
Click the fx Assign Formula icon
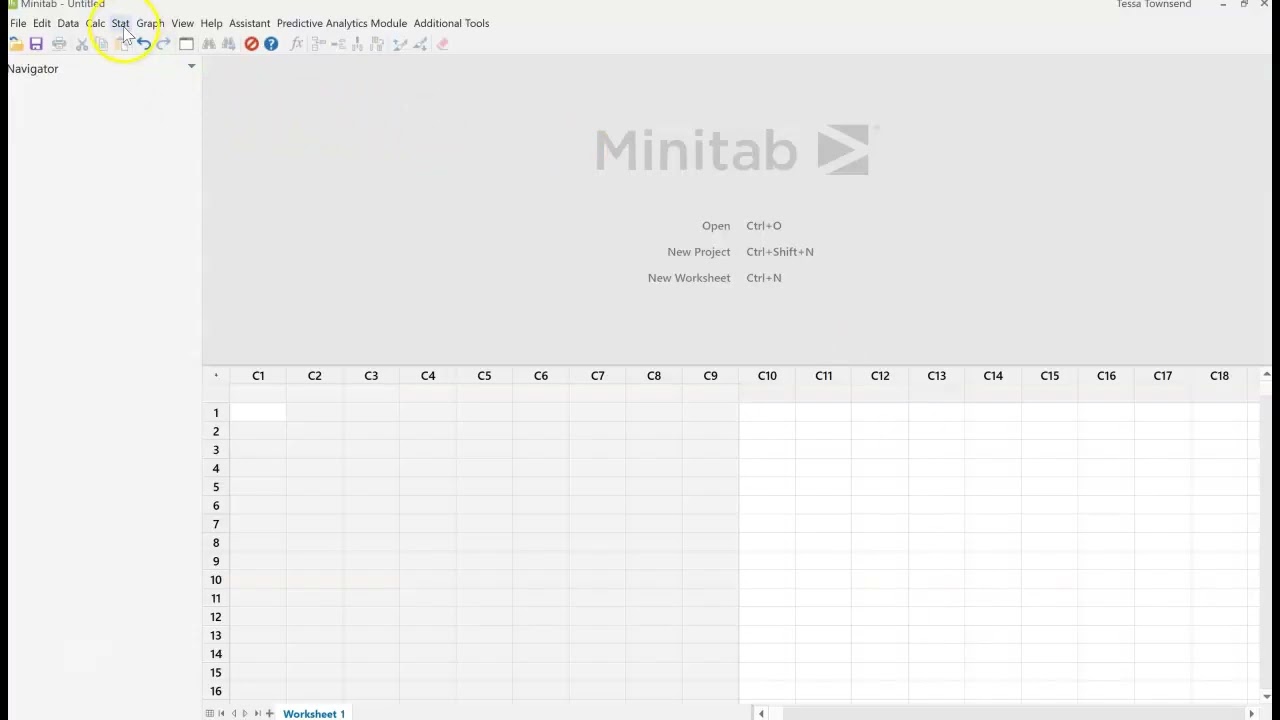[296, 44]
